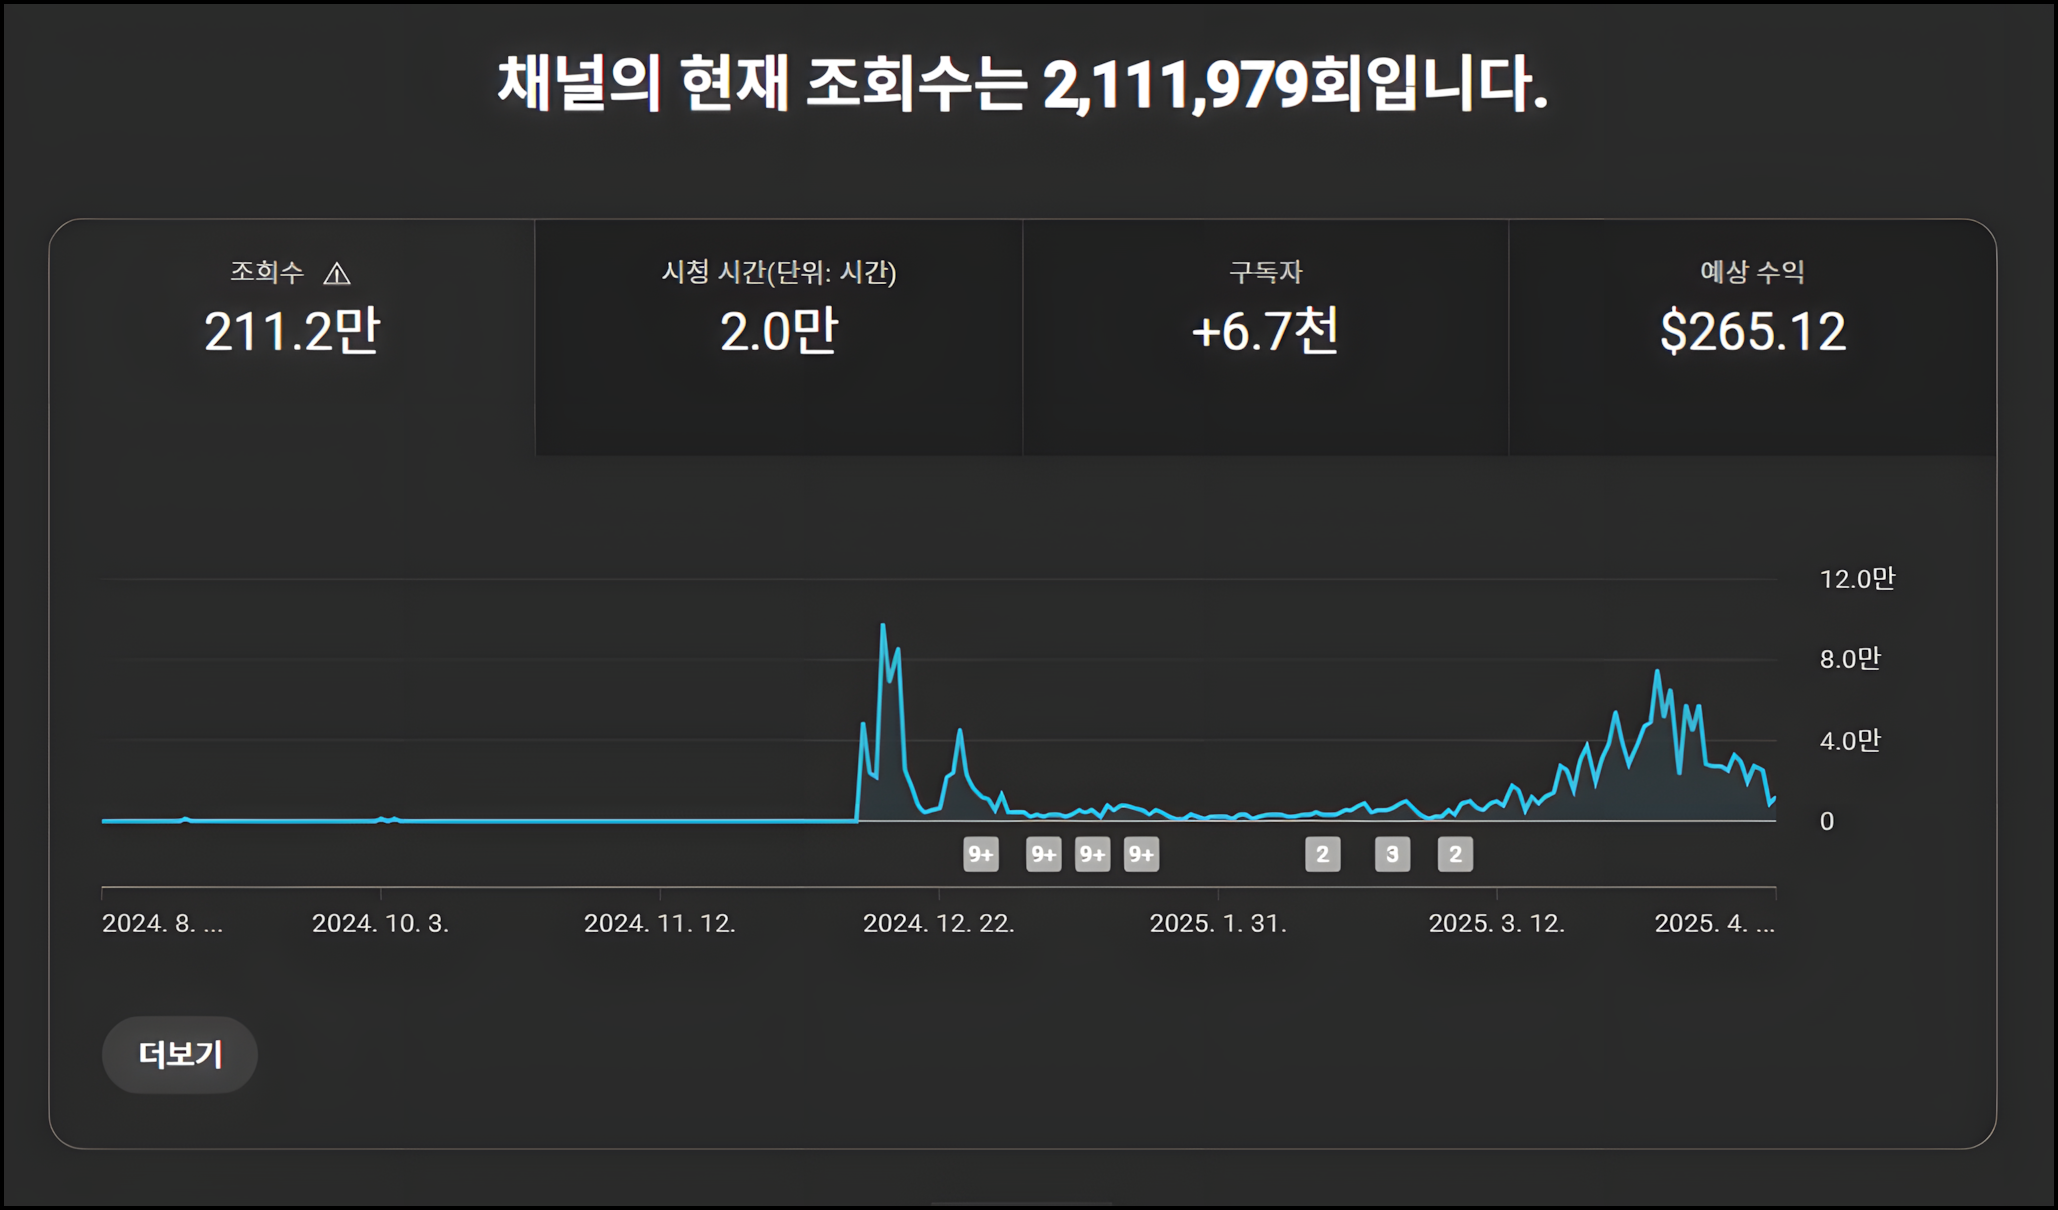This screenshot has width=2058, height=1210.
Task: Click the 2024. 12. 22. date axis label
Action: (x=938, y=923)
